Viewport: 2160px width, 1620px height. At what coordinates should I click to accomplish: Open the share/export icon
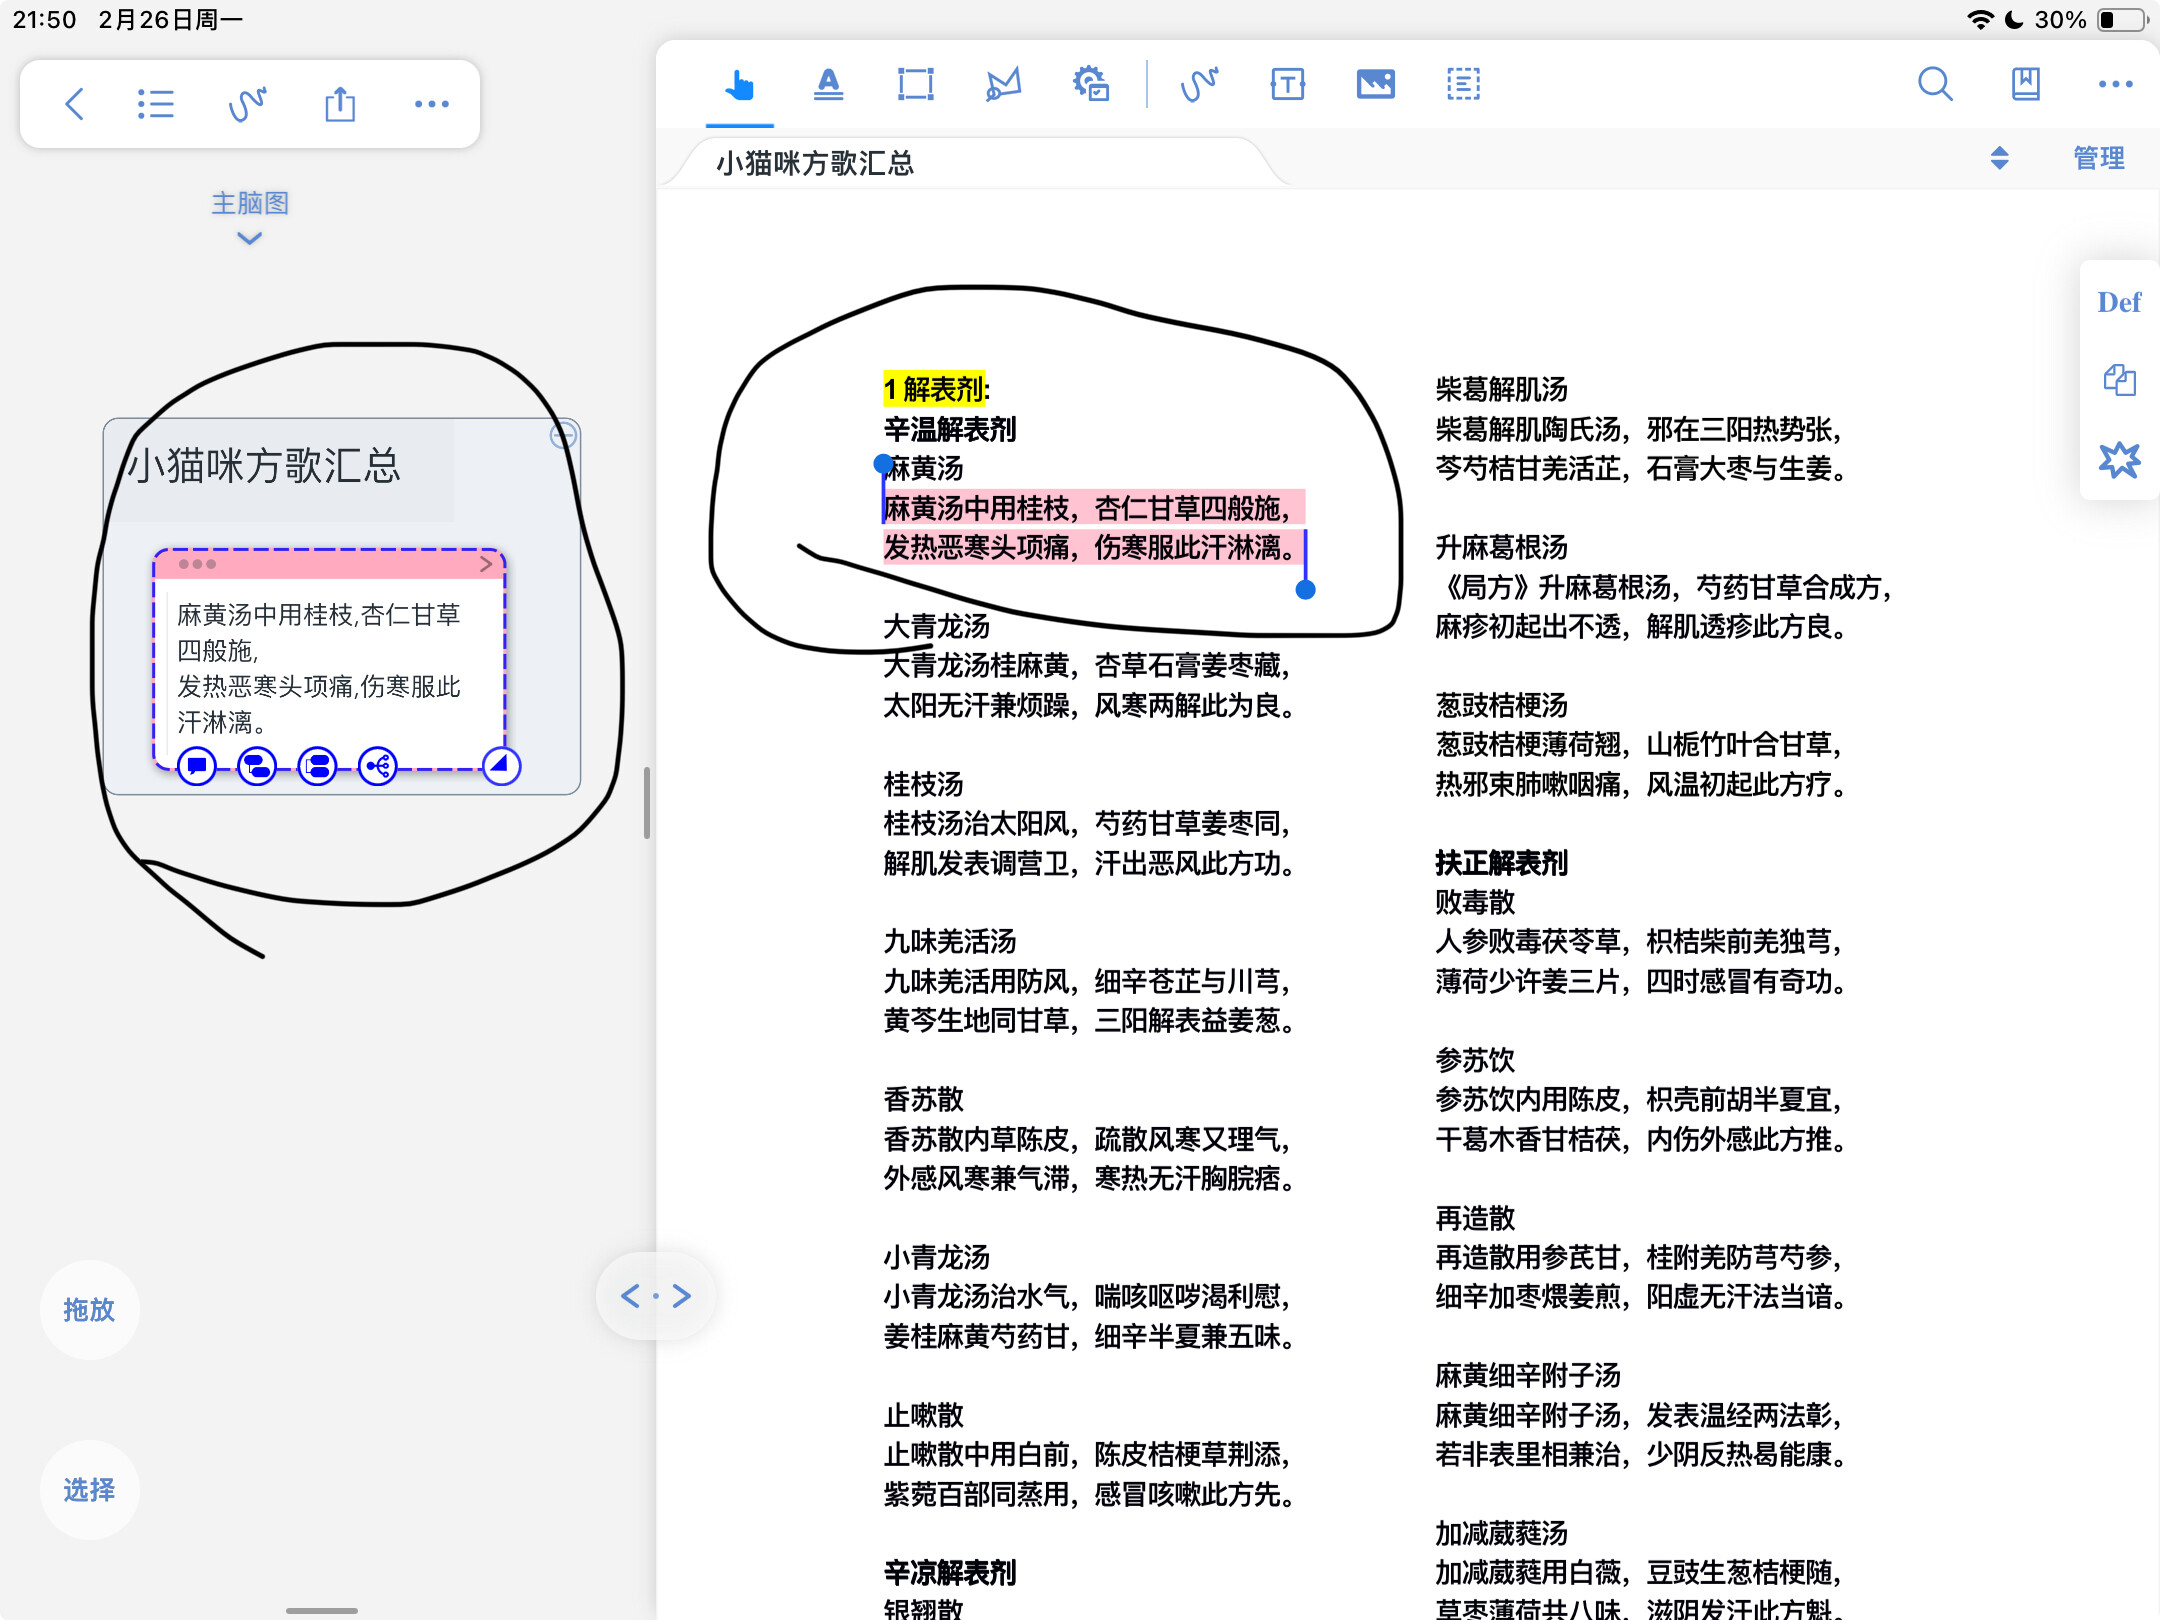click(340, 103)
